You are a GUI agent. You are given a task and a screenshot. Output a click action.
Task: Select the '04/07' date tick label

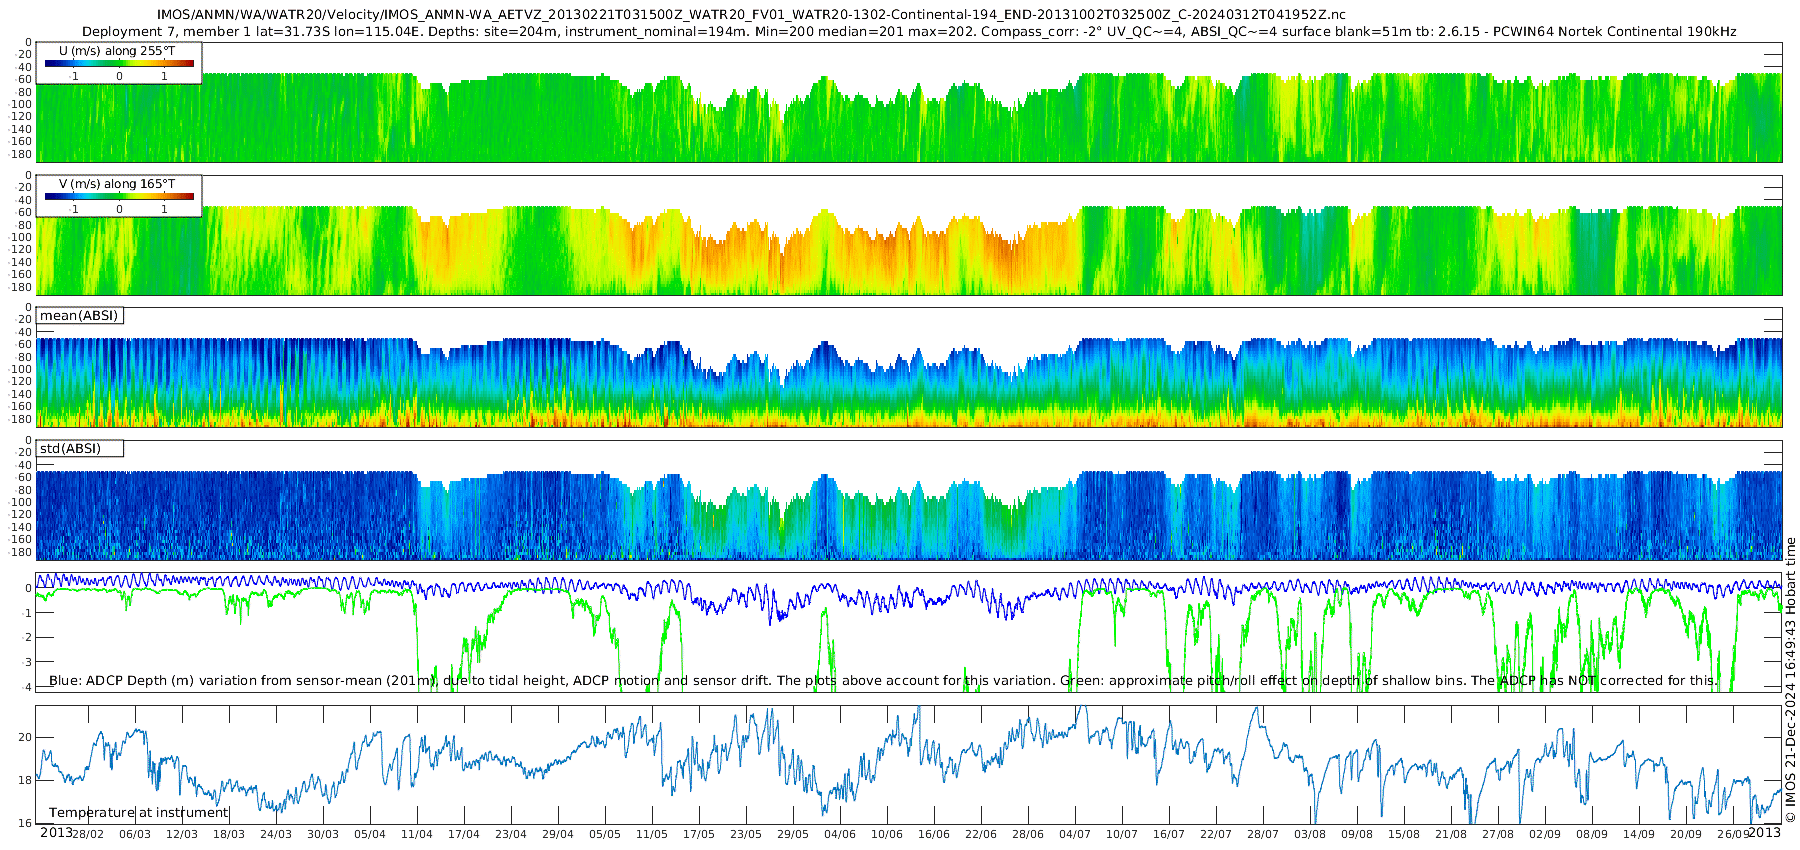coord(1075,834)
